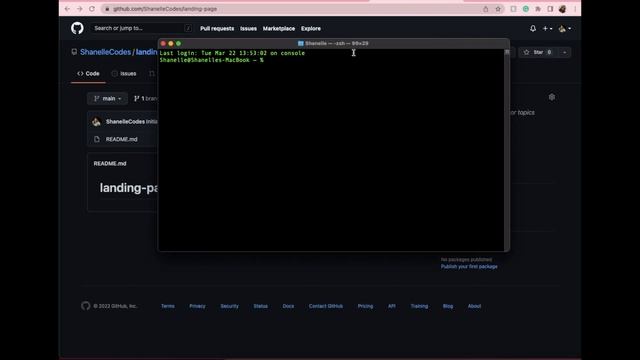
Task: Open the Pricing footer link
Action: tap(365, 306)
